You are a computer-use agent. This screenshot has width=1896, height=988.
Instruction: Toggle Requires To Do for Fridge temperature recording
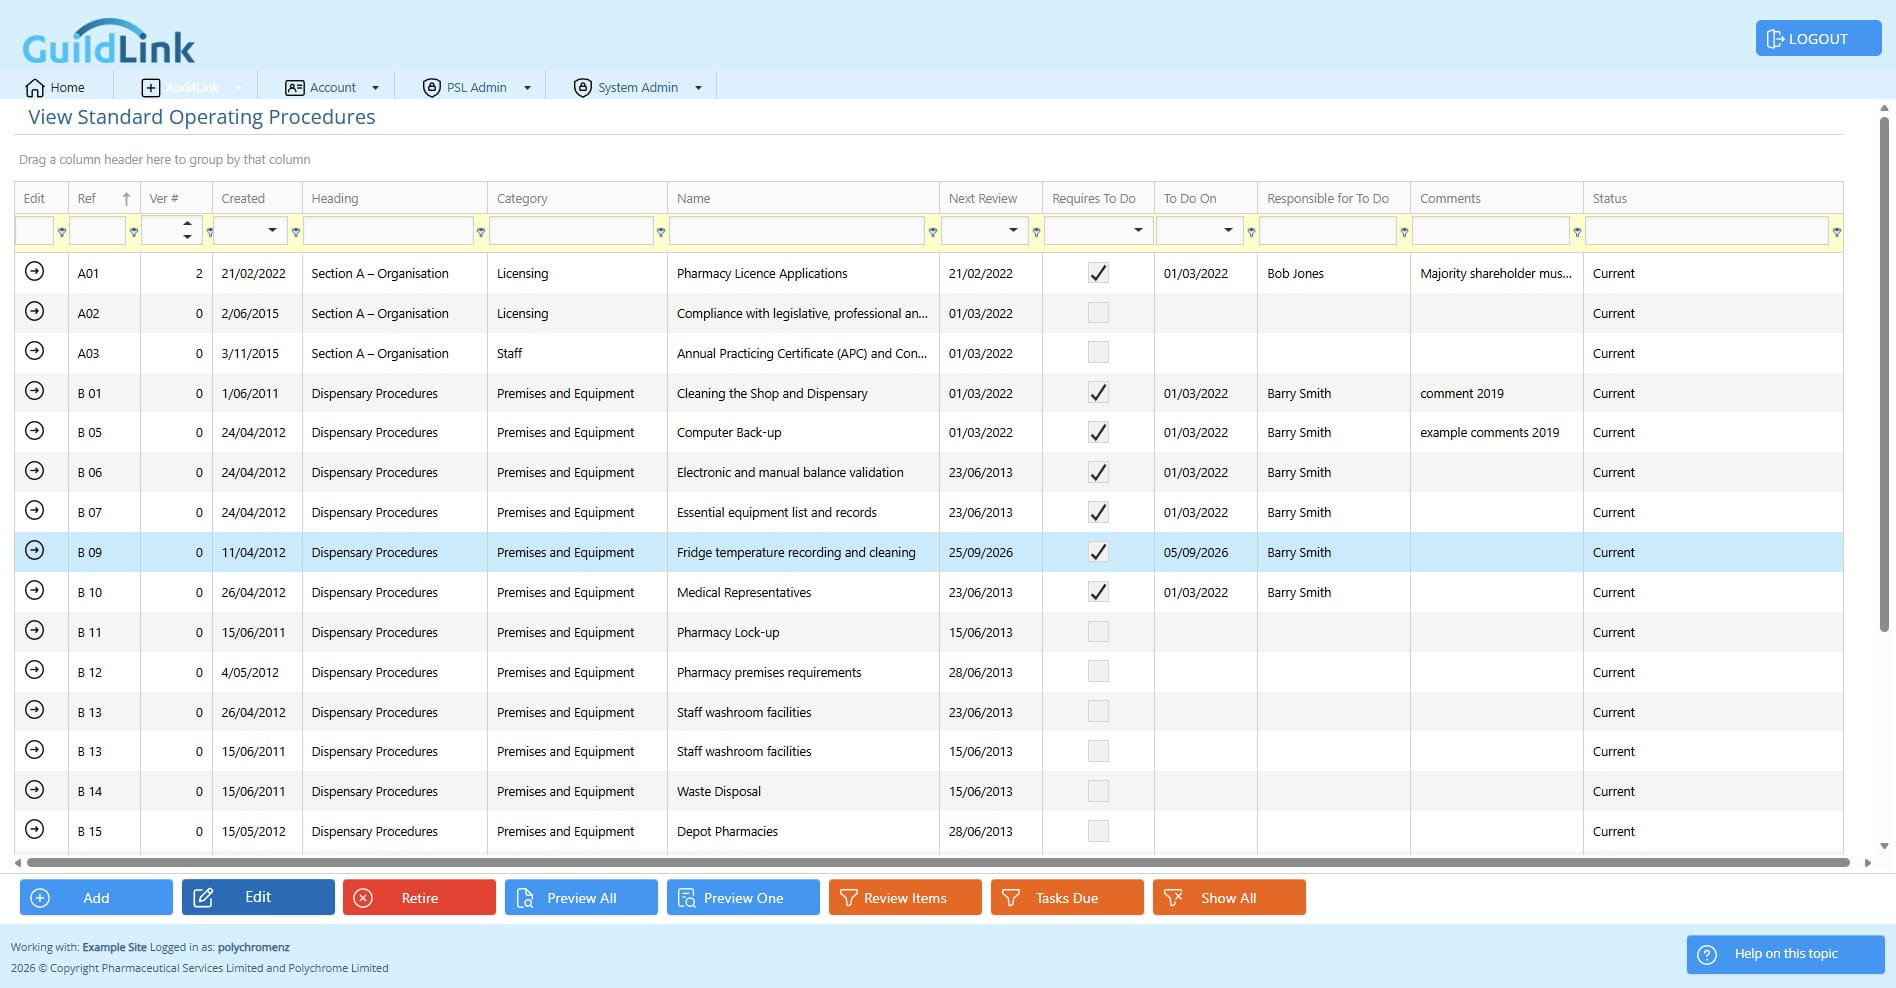(x=1098, y=551)
